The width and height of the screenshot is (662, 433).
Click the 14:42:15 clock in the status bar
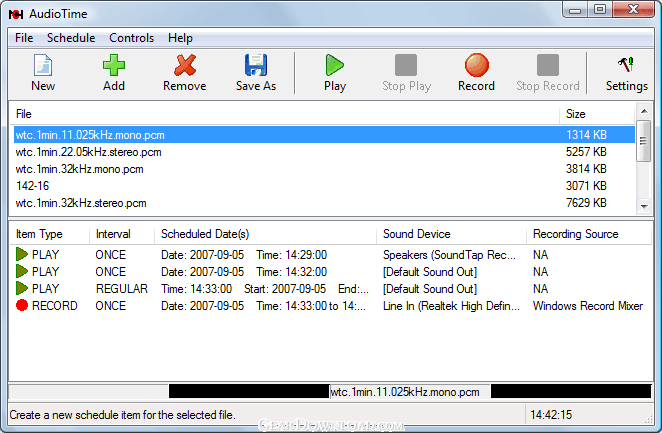pyautogui.click(x=551, y=415)
